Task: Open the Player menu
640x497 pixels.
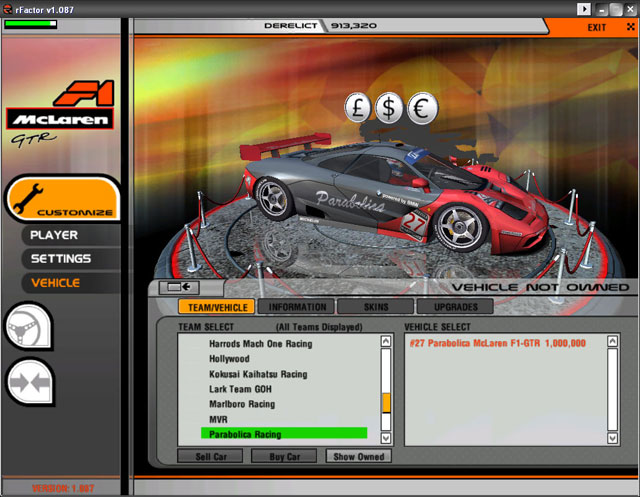Action: coord(54,235)
